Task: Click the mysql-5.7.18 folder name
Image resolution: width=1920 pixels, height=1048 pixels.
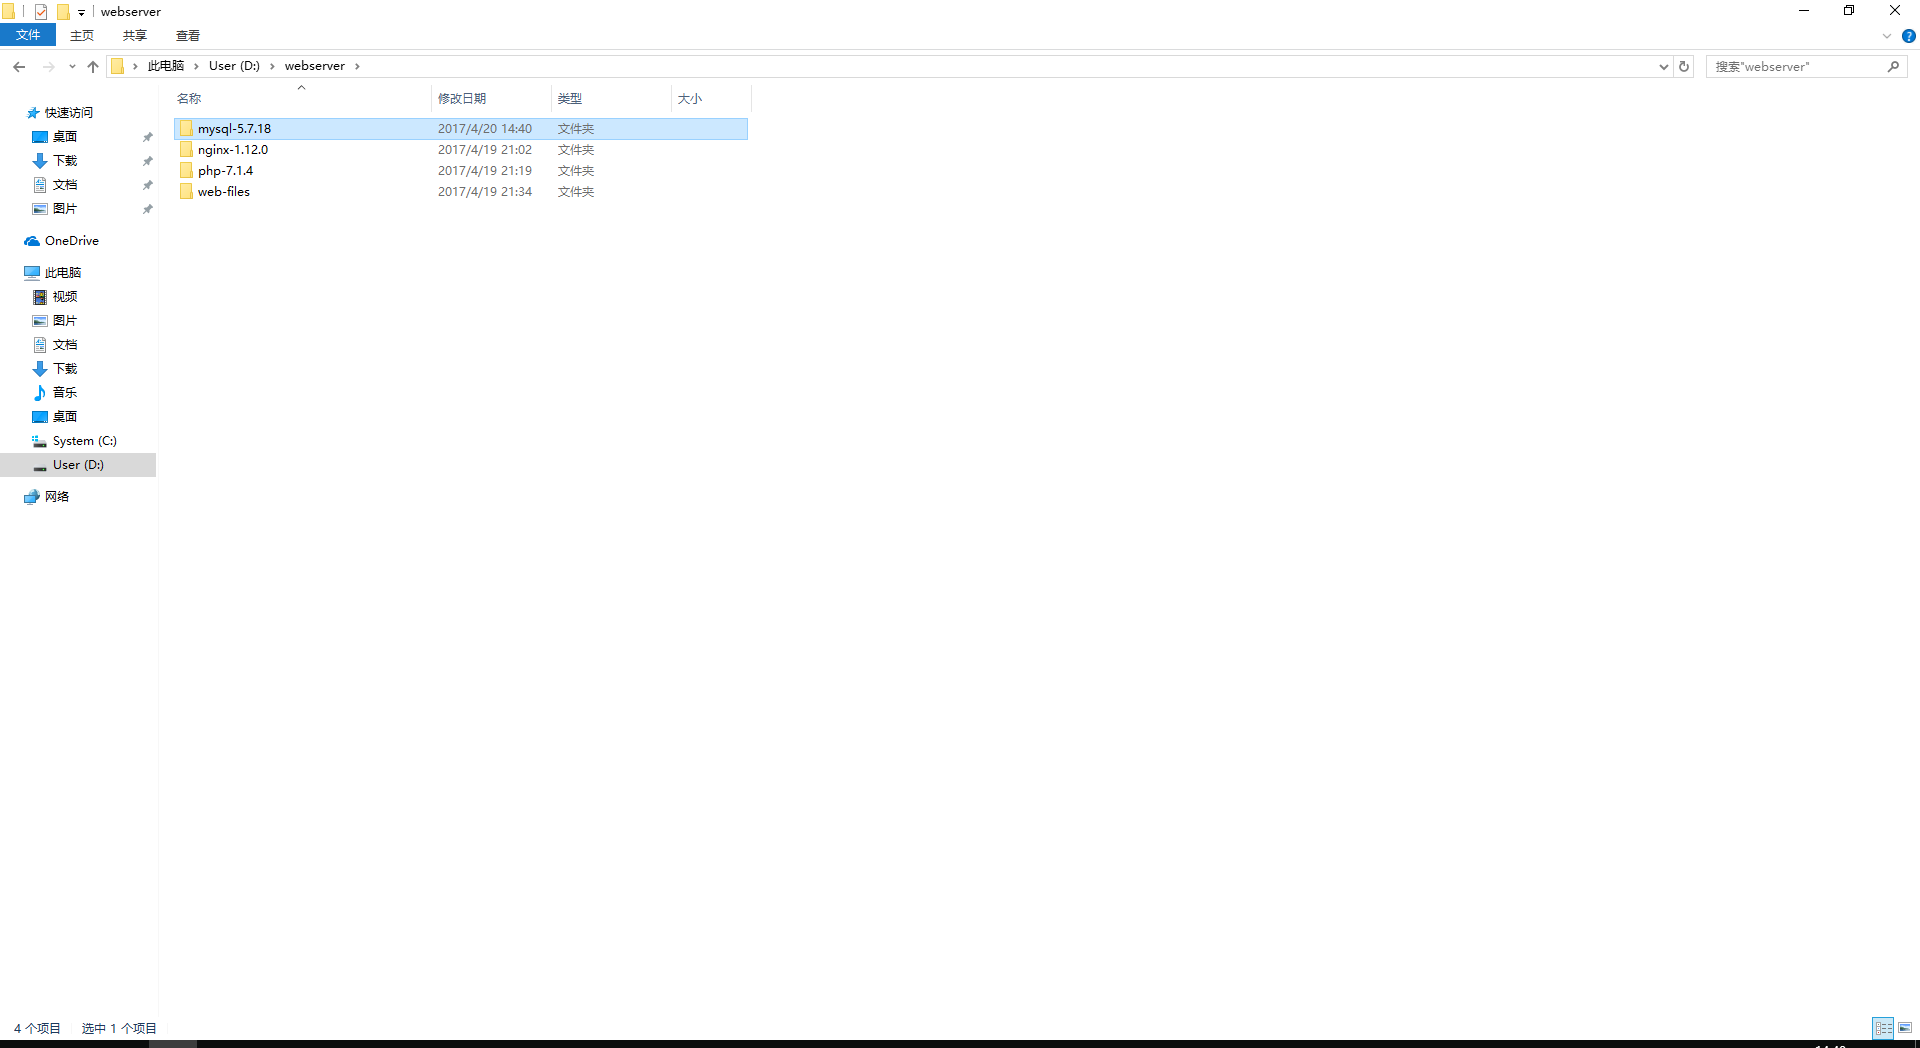Action: pos(234,129)
